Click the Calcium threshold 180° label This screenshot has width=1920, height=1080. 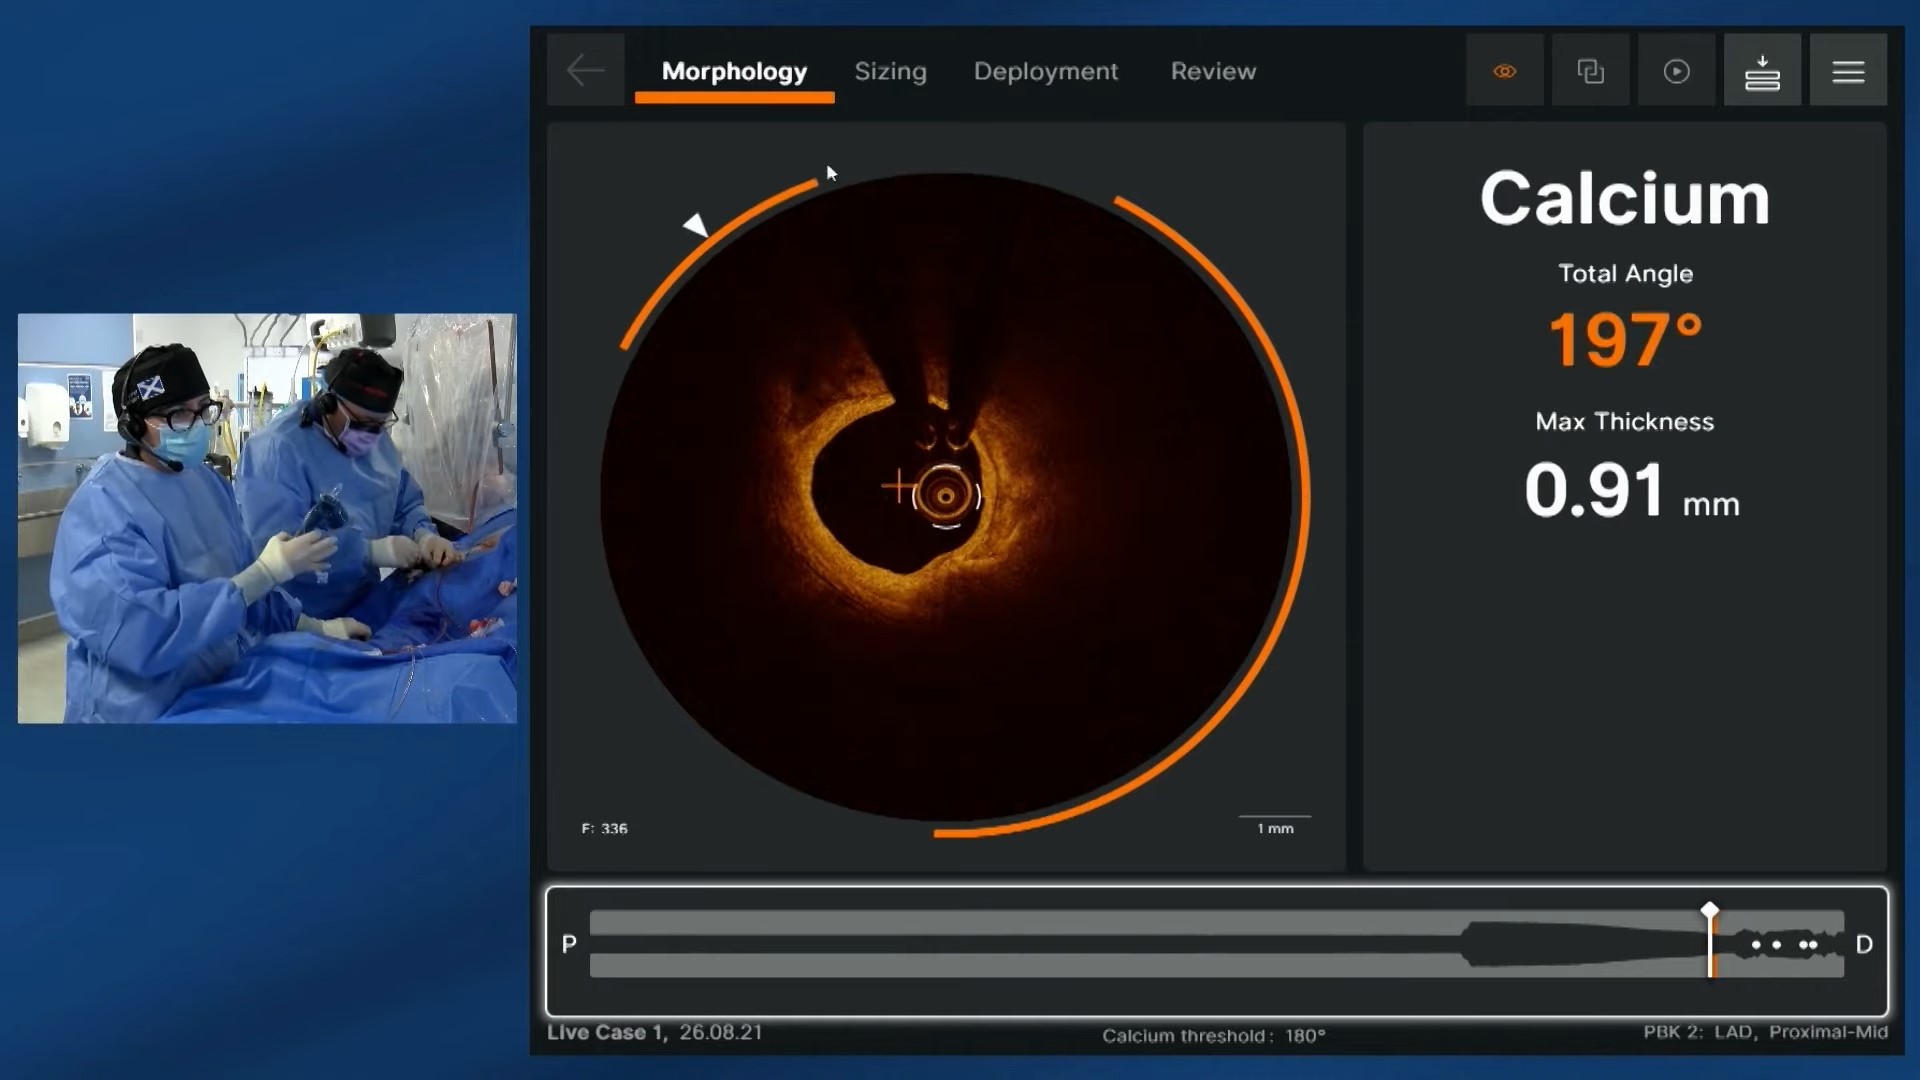tap(1213, 1036)
